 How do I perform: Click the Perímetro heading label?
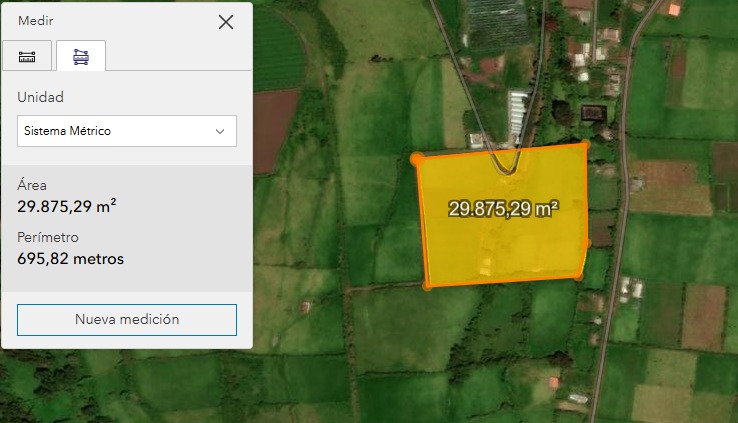click(48, 237)
